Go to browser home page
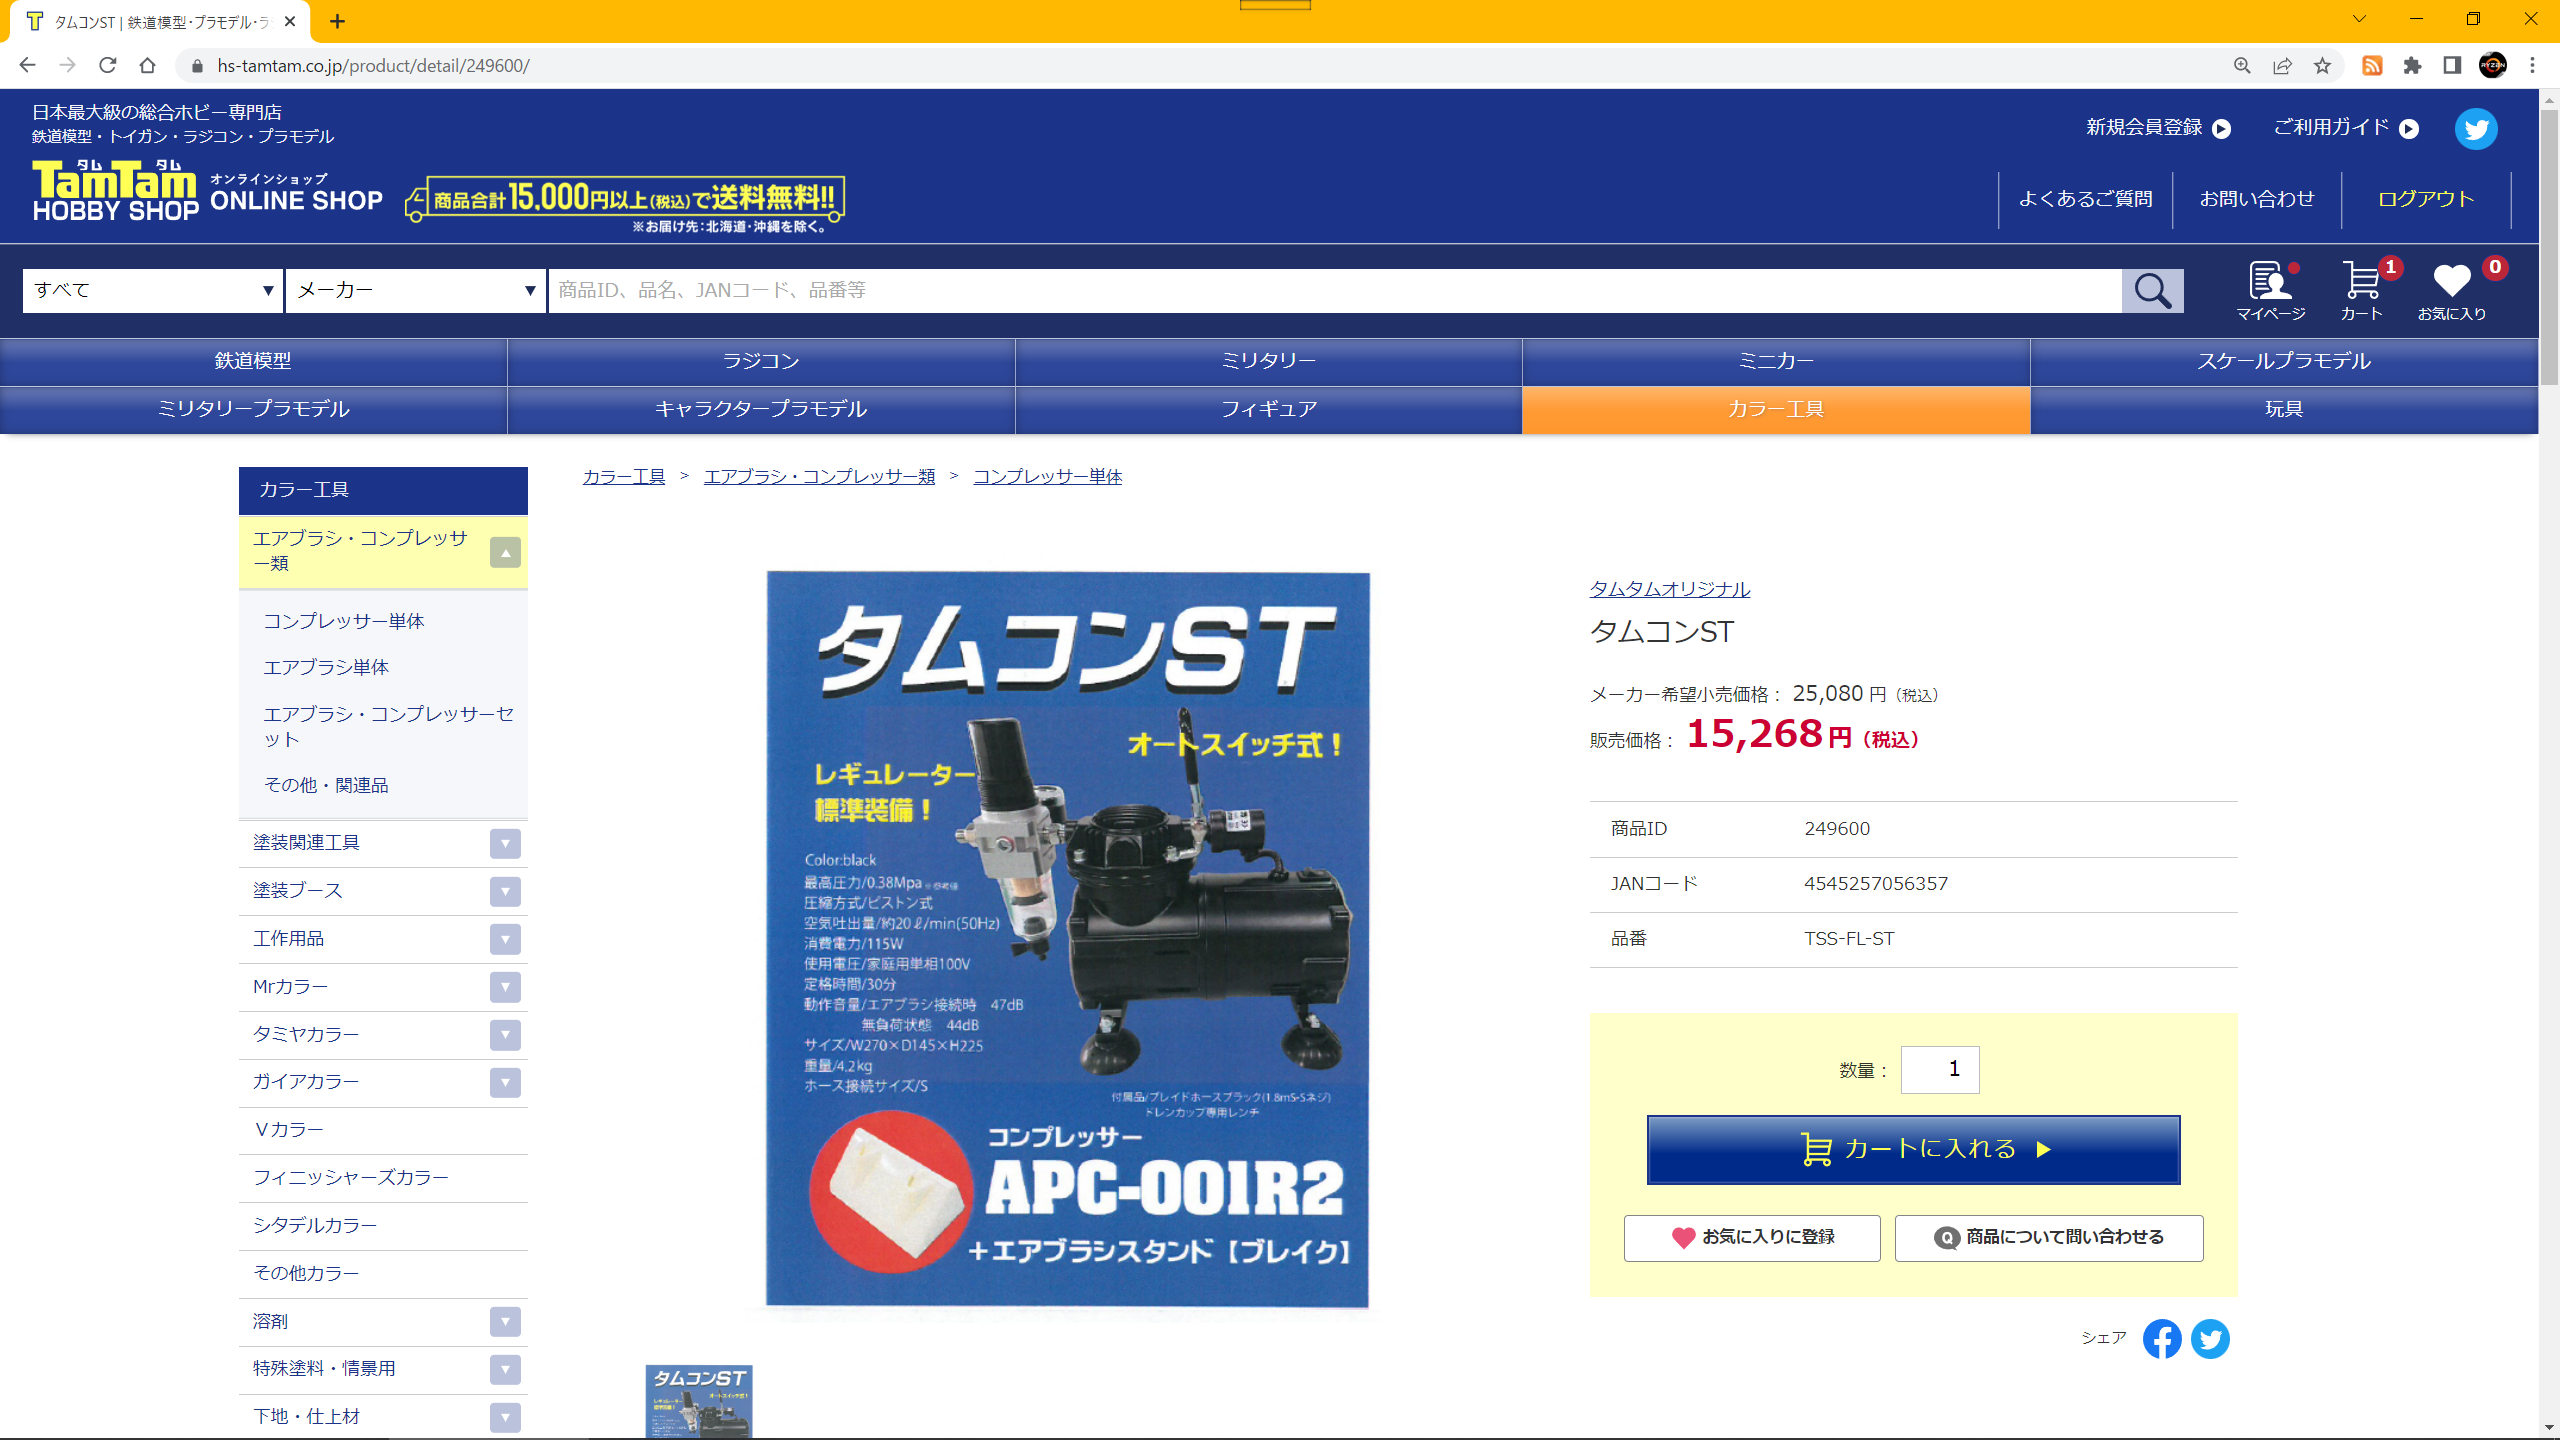The width and height of the screenshot is (2560, 1440). (x=147, y=65)
